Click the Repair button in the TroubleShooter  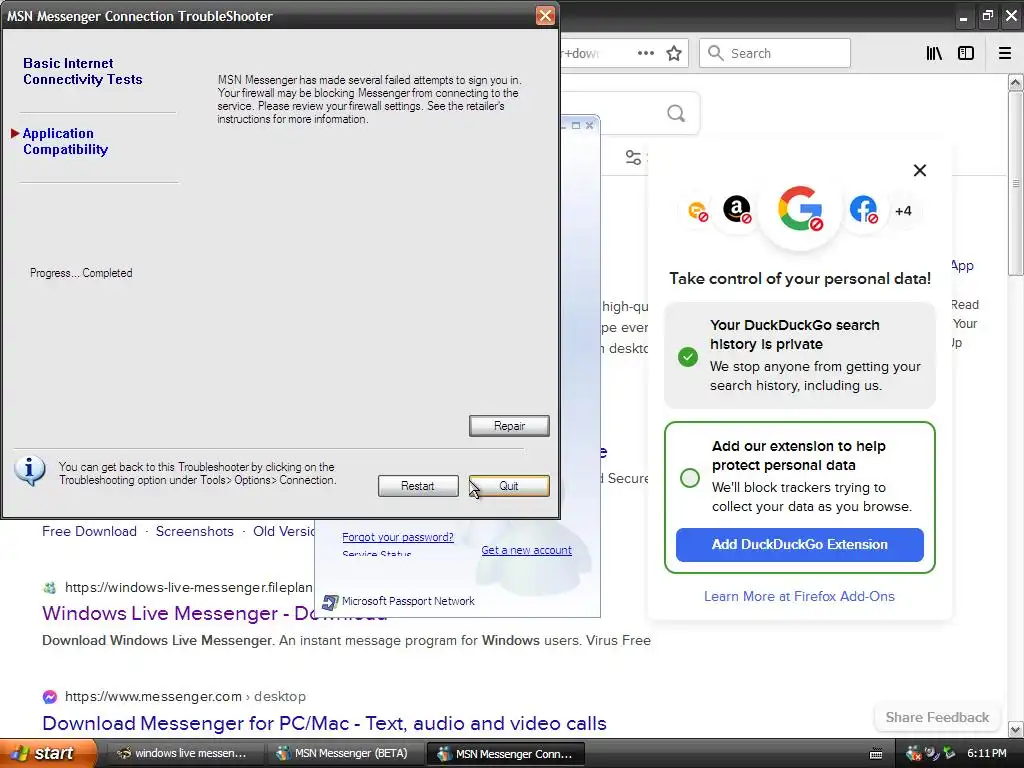(x=509, y=426)
